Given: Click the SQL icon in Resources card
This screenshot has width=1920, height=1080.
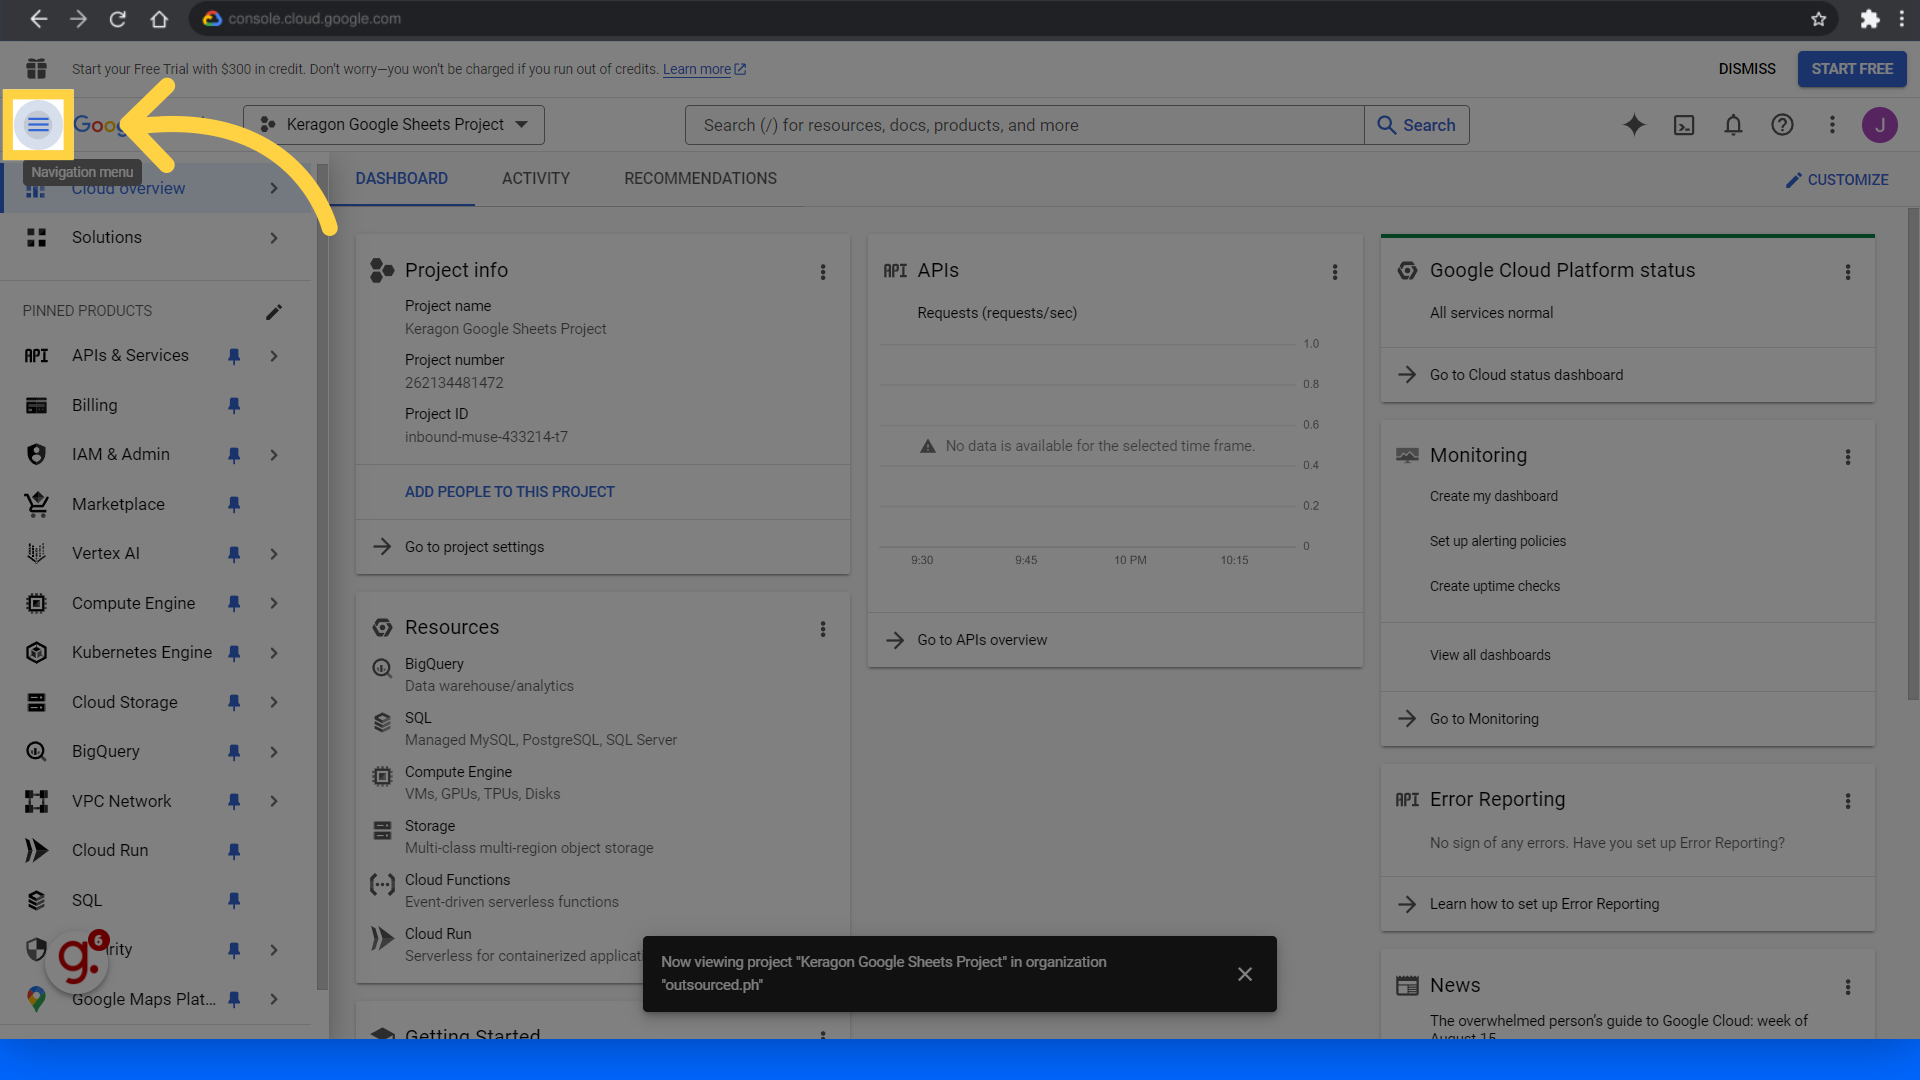Looking at the screenshot, I should coord(382,722).
